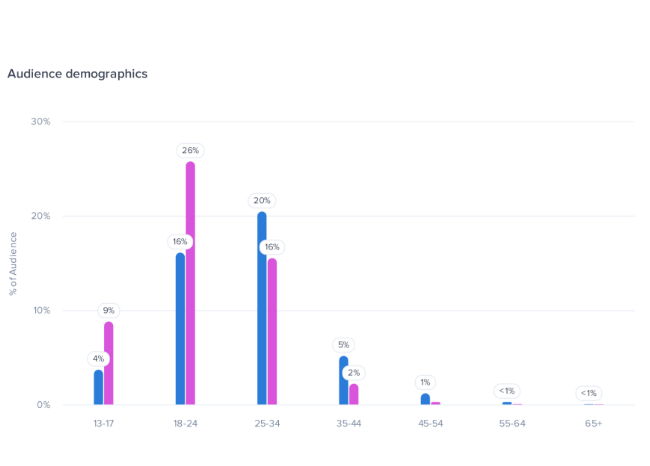The height and width of the screenshot is (466, 650).
Task: Click the blue bar for ages 13-17
Action: coord(99,388)
